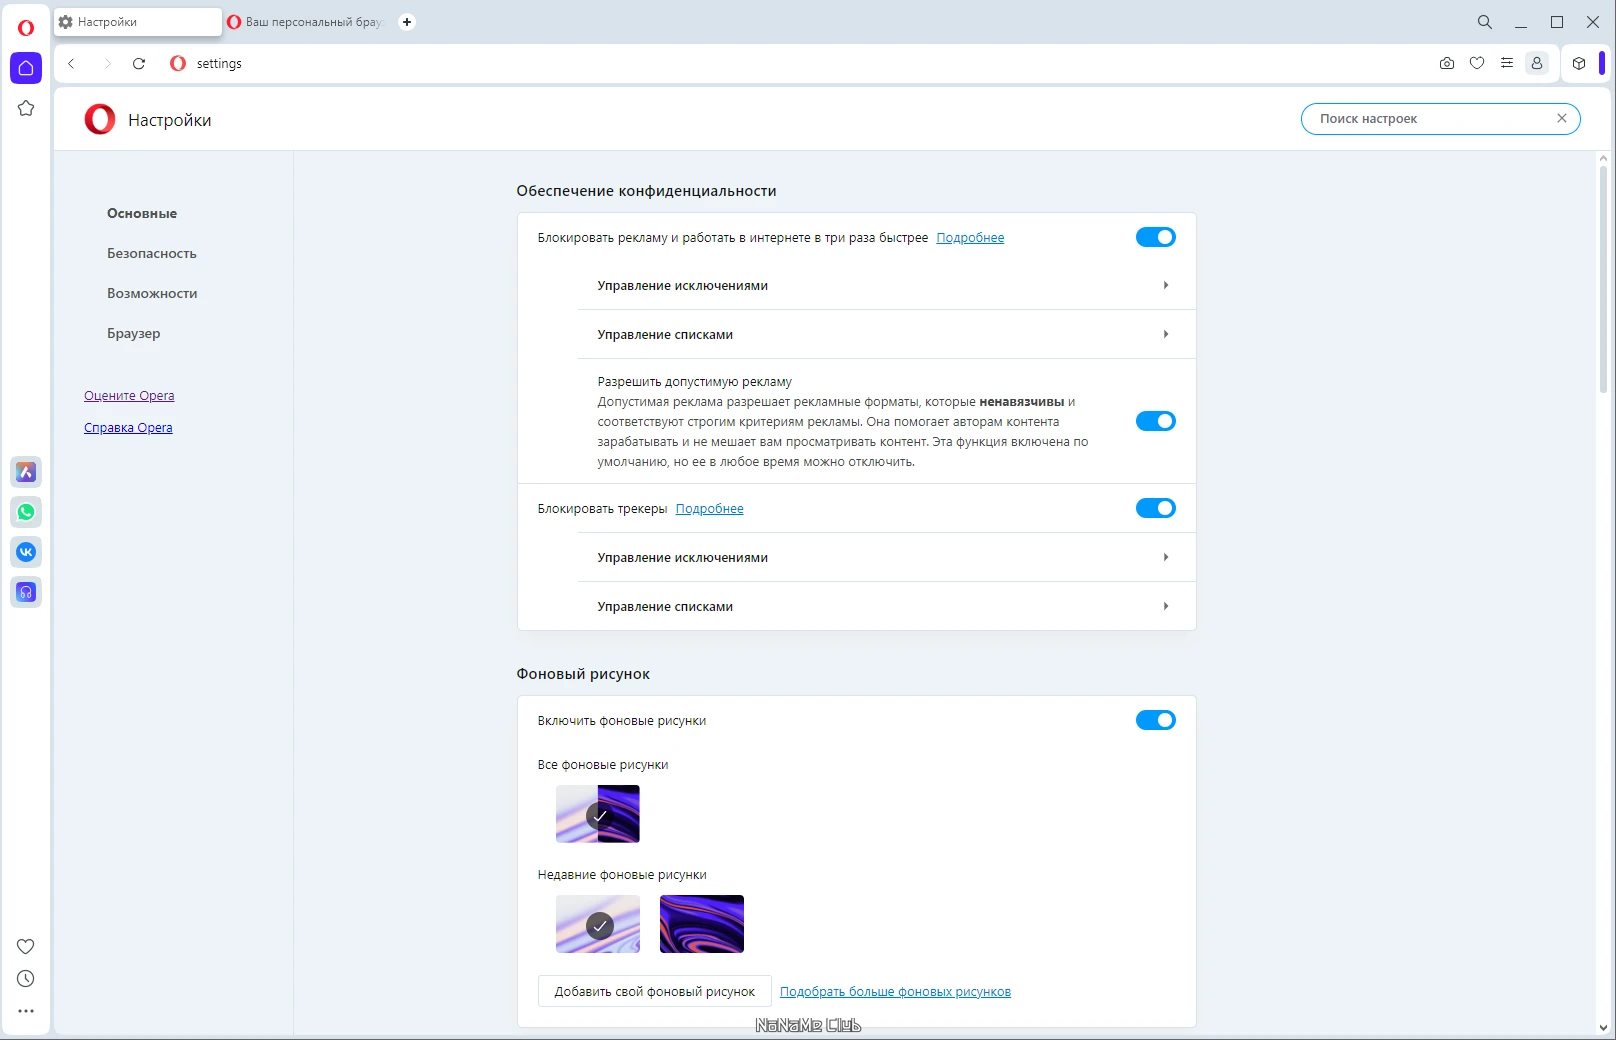Viewport: 1616px width, 1040px height.
Task: Search tabs with magnifier icon
Action: coord(1485,22)
